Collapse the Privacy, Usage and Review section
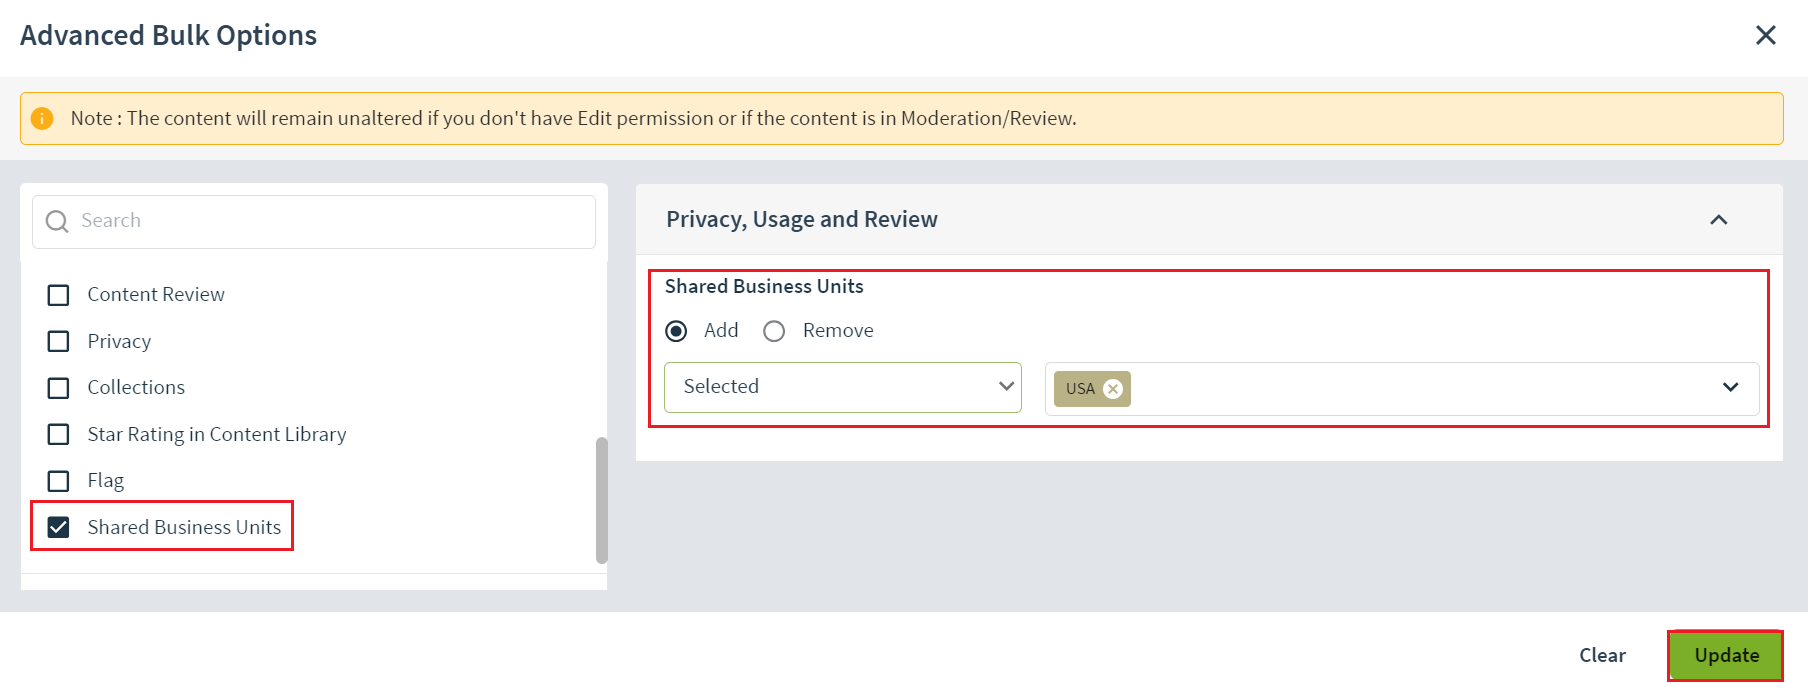Screen dimensions: 1808x684 tap(1719, 220)
